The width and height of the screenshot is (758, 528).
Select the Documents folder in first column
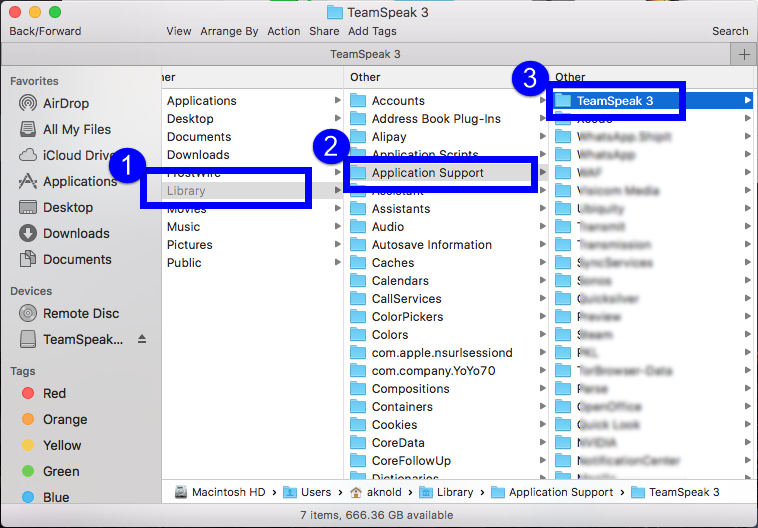pyautogui.click(x=252, y=137)
